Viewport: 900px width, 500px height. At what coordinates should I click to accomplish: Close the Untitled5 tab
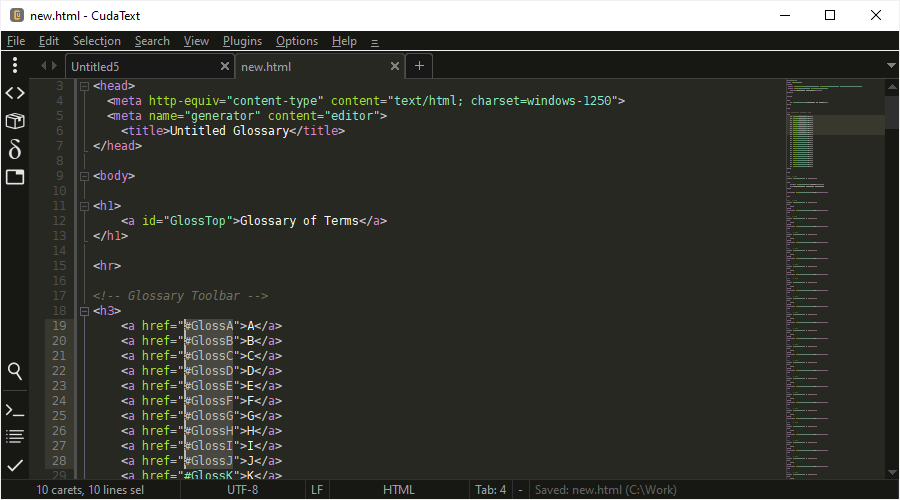click(x=225, y=67)
